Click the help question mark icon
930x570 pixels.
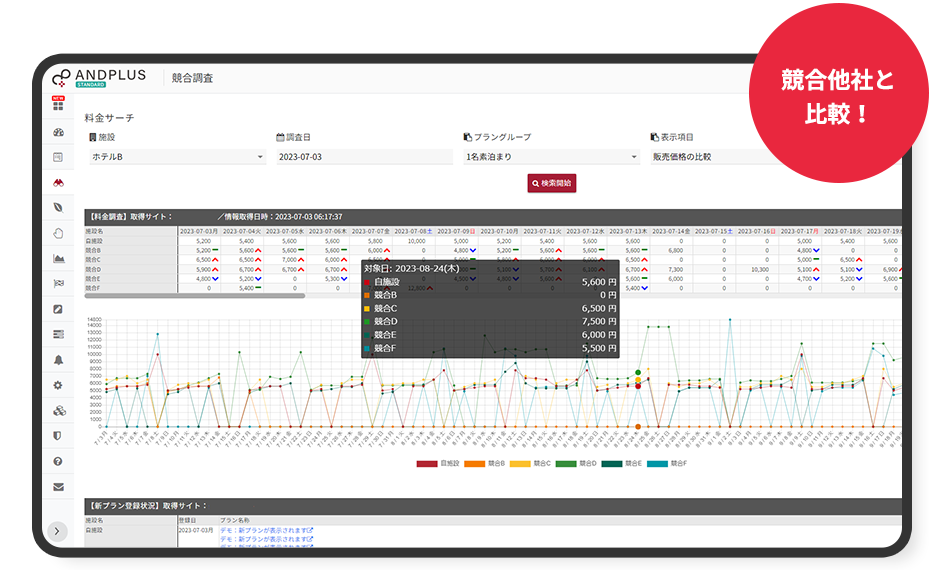pos(58,461)
